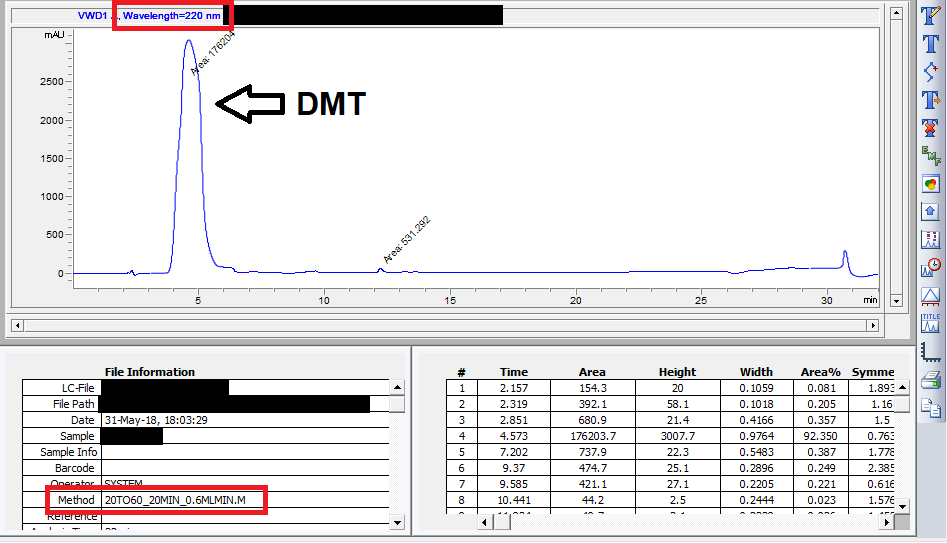947x543 pixels.
Task: Click the Barcode field
Action: pos(245,468)
